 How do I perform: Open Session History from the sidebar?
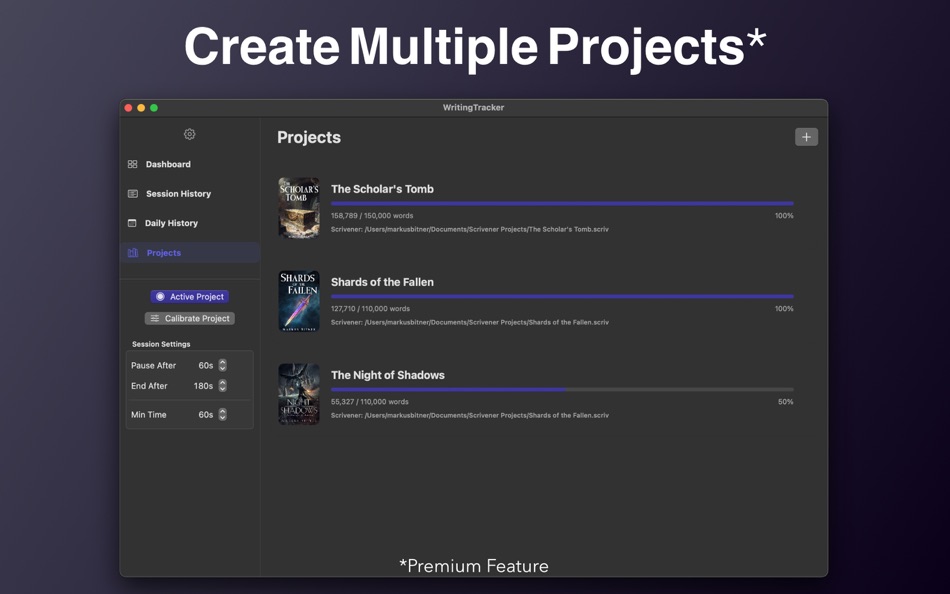pyautogui.click(x=133, y=193)
